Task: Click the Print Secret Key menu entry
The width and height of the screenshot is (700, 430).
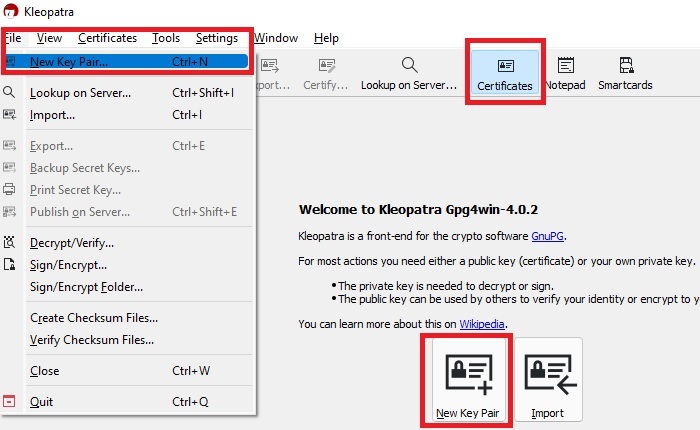Action: [x=126, y=190]
